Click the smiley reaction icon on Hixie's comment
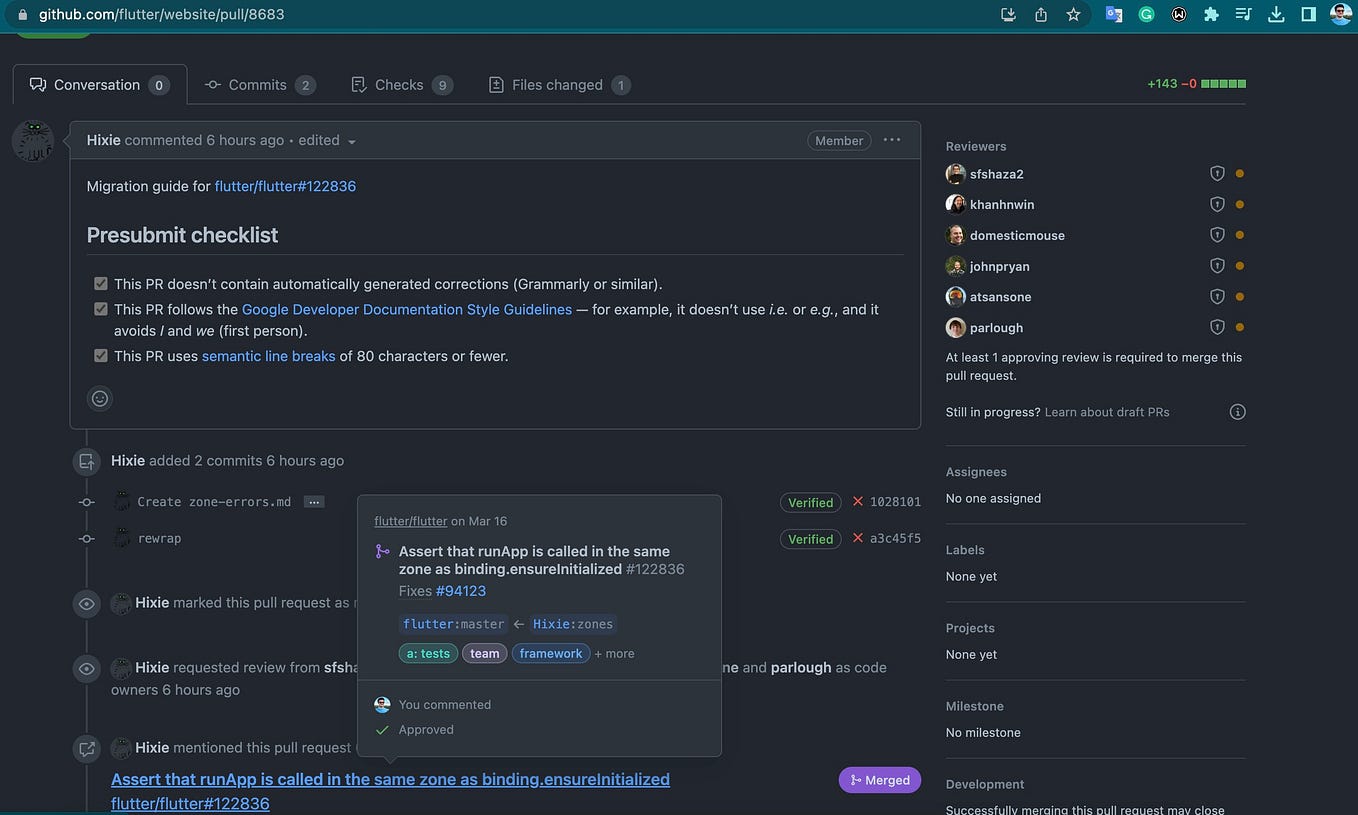The width and height of the screenshot is (1358, 815). click(99, 397)
